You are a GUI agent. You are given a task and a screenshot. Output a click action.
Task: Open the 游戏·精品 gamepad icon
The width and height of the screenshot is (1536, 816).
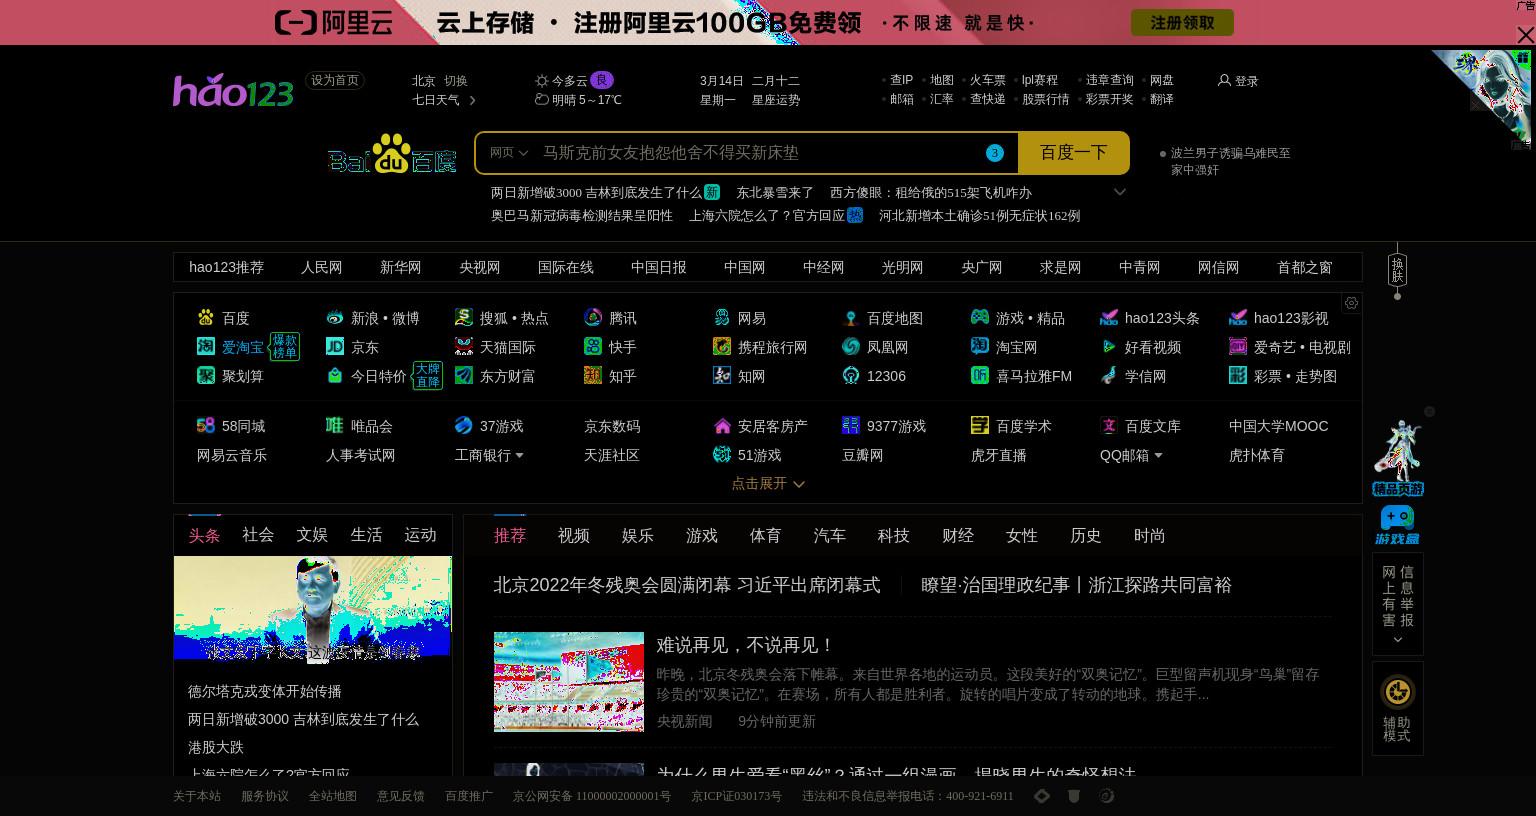[980, 318]
